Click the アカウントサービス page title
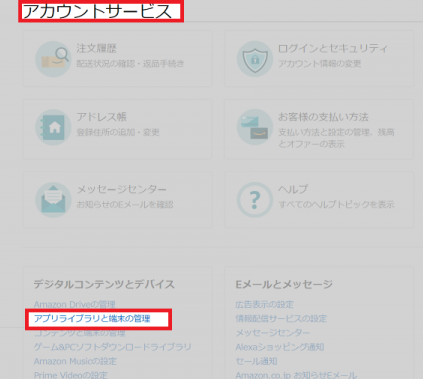Screen dimensions: 423x379 97,11
